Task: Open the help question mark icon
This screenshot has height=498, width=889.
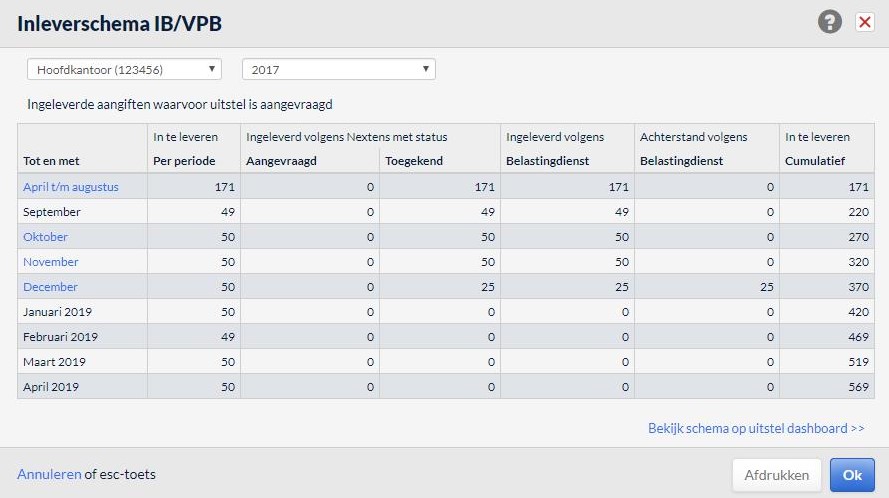Action: coord(829,22)
